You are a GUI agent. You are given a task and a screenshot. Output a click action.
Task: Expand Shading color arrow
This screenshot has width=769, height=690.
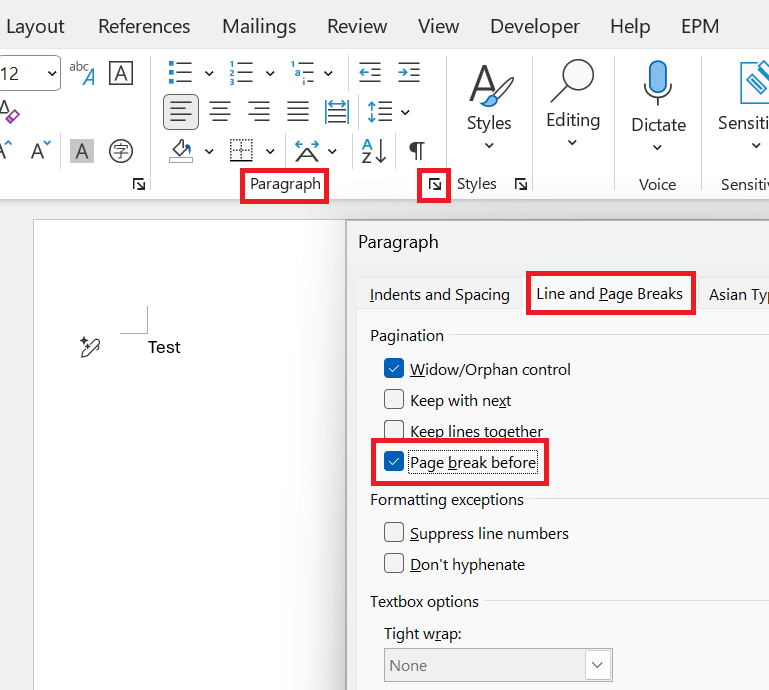pyautogui.click(x=209, y=152)
